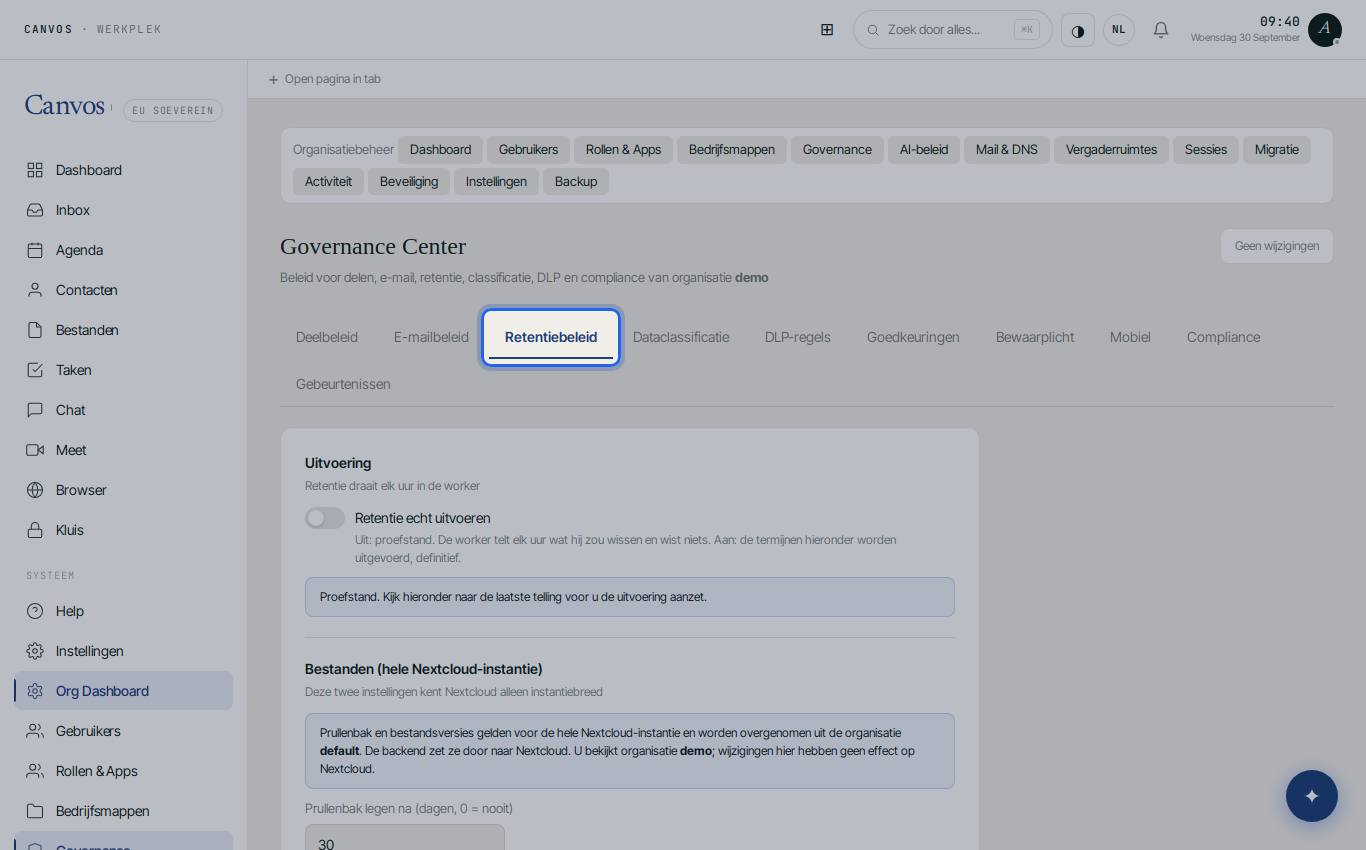Open the Compliance tab
This screenshot has height=850, width=1366.
tap(1223, 337)
